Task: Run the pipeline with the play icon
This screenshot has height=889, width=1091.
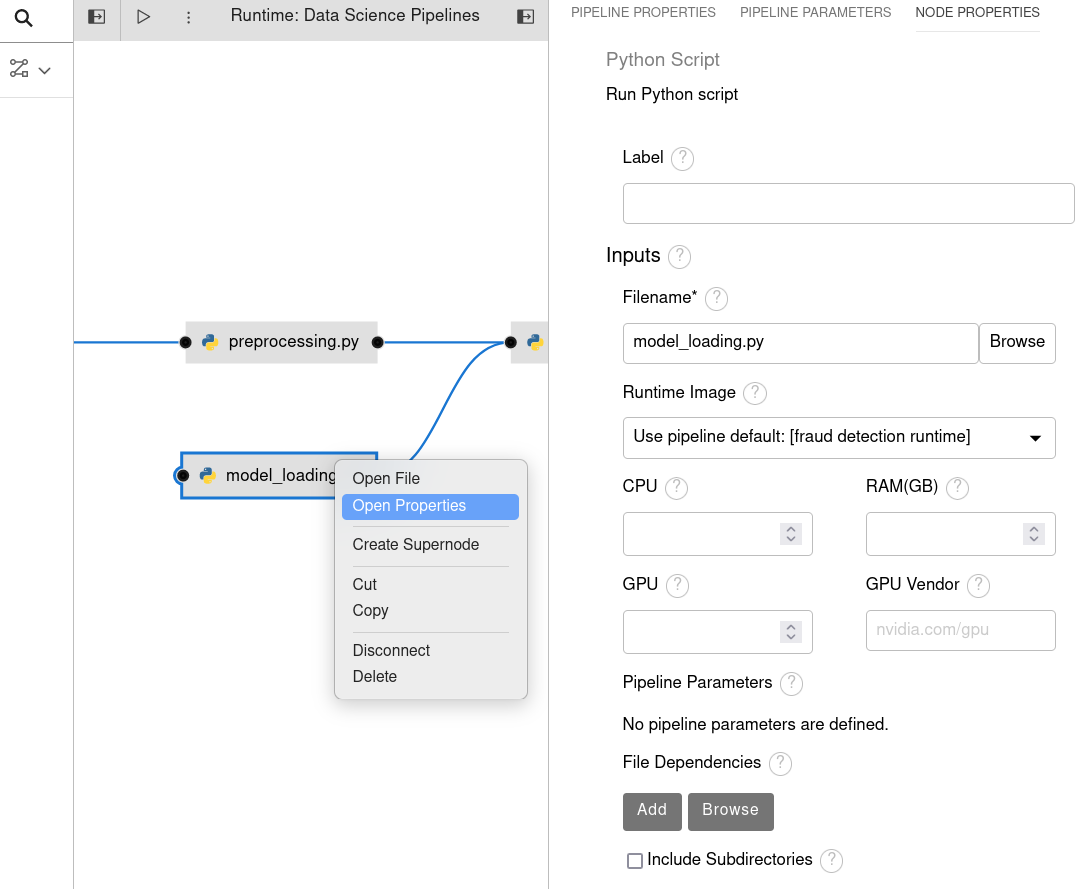Action: (143, 17)
